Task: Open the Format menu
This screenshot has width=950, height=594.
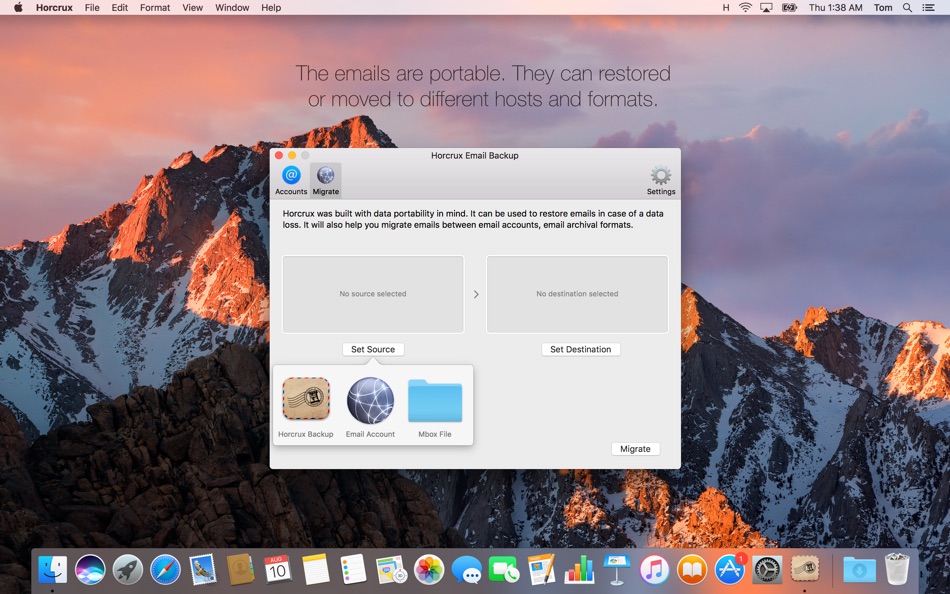Action: click(x=154, y=8)
